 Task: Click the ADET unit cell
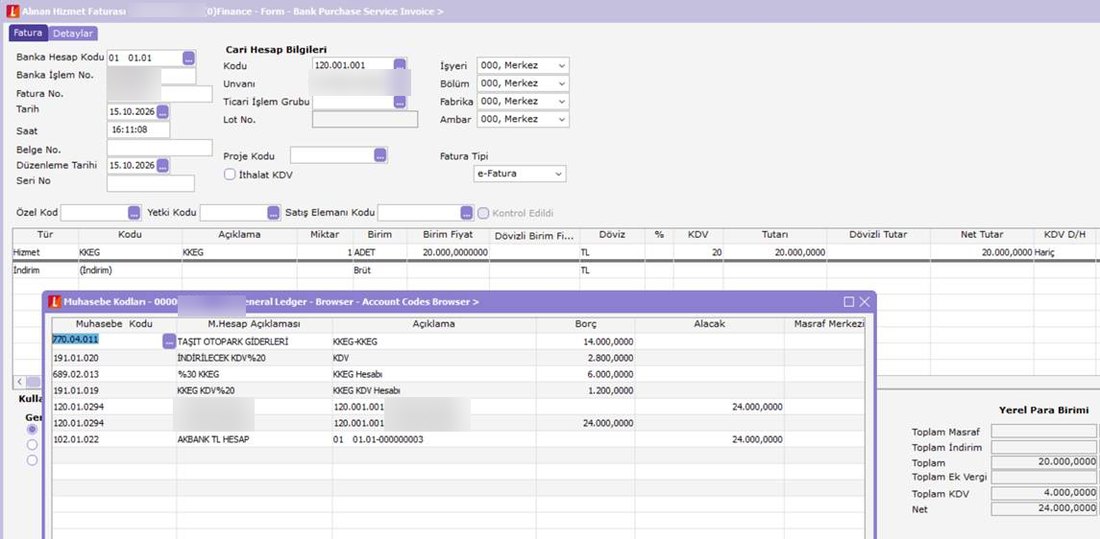[x=380, y=252]
